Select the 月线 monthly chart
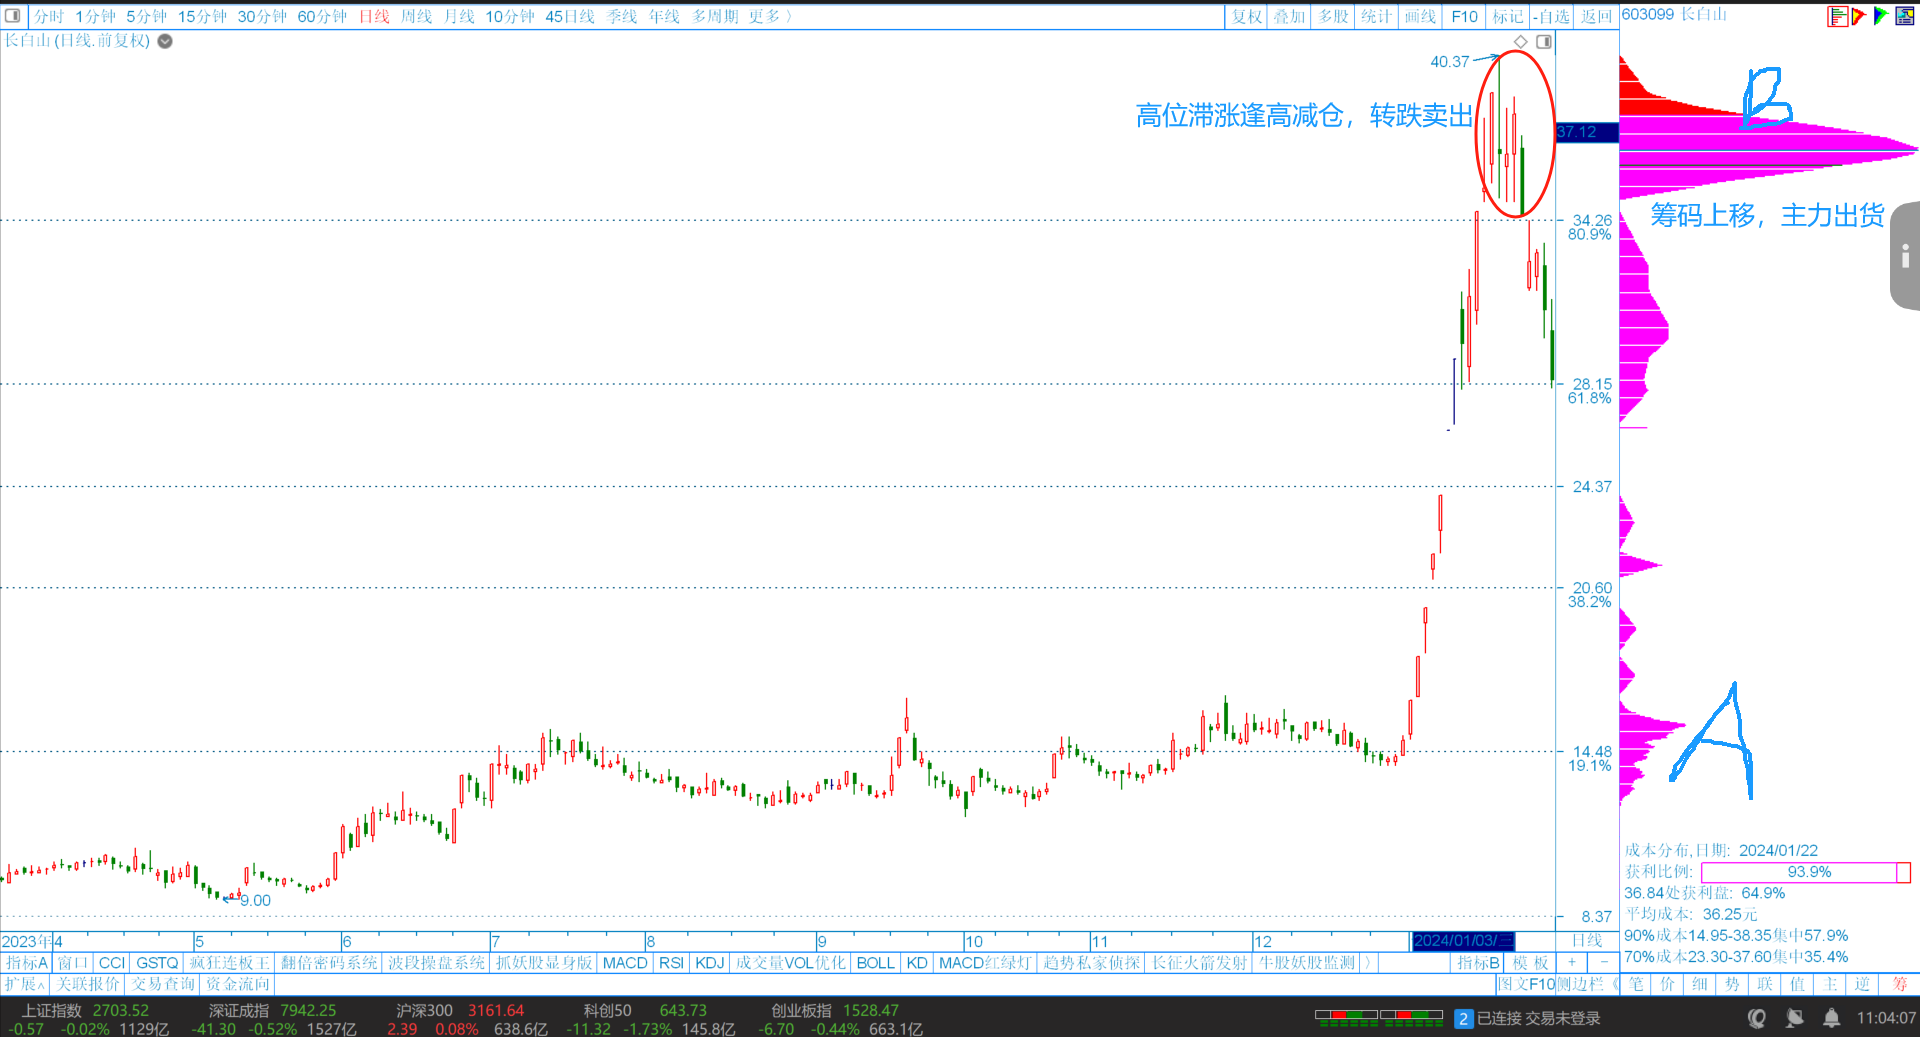 (x=459, y=16)
